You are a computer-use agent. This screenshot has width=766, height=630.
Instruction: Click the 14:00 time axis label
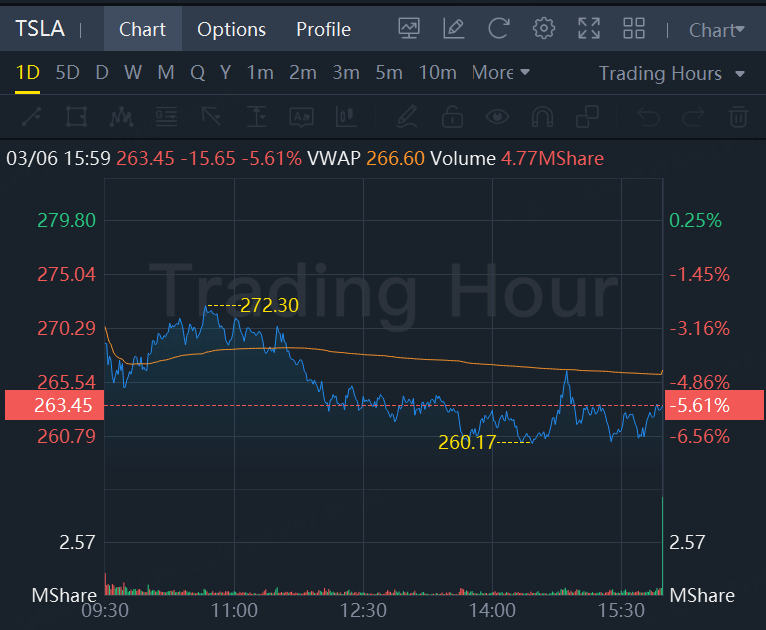click(x=492, y=610)
